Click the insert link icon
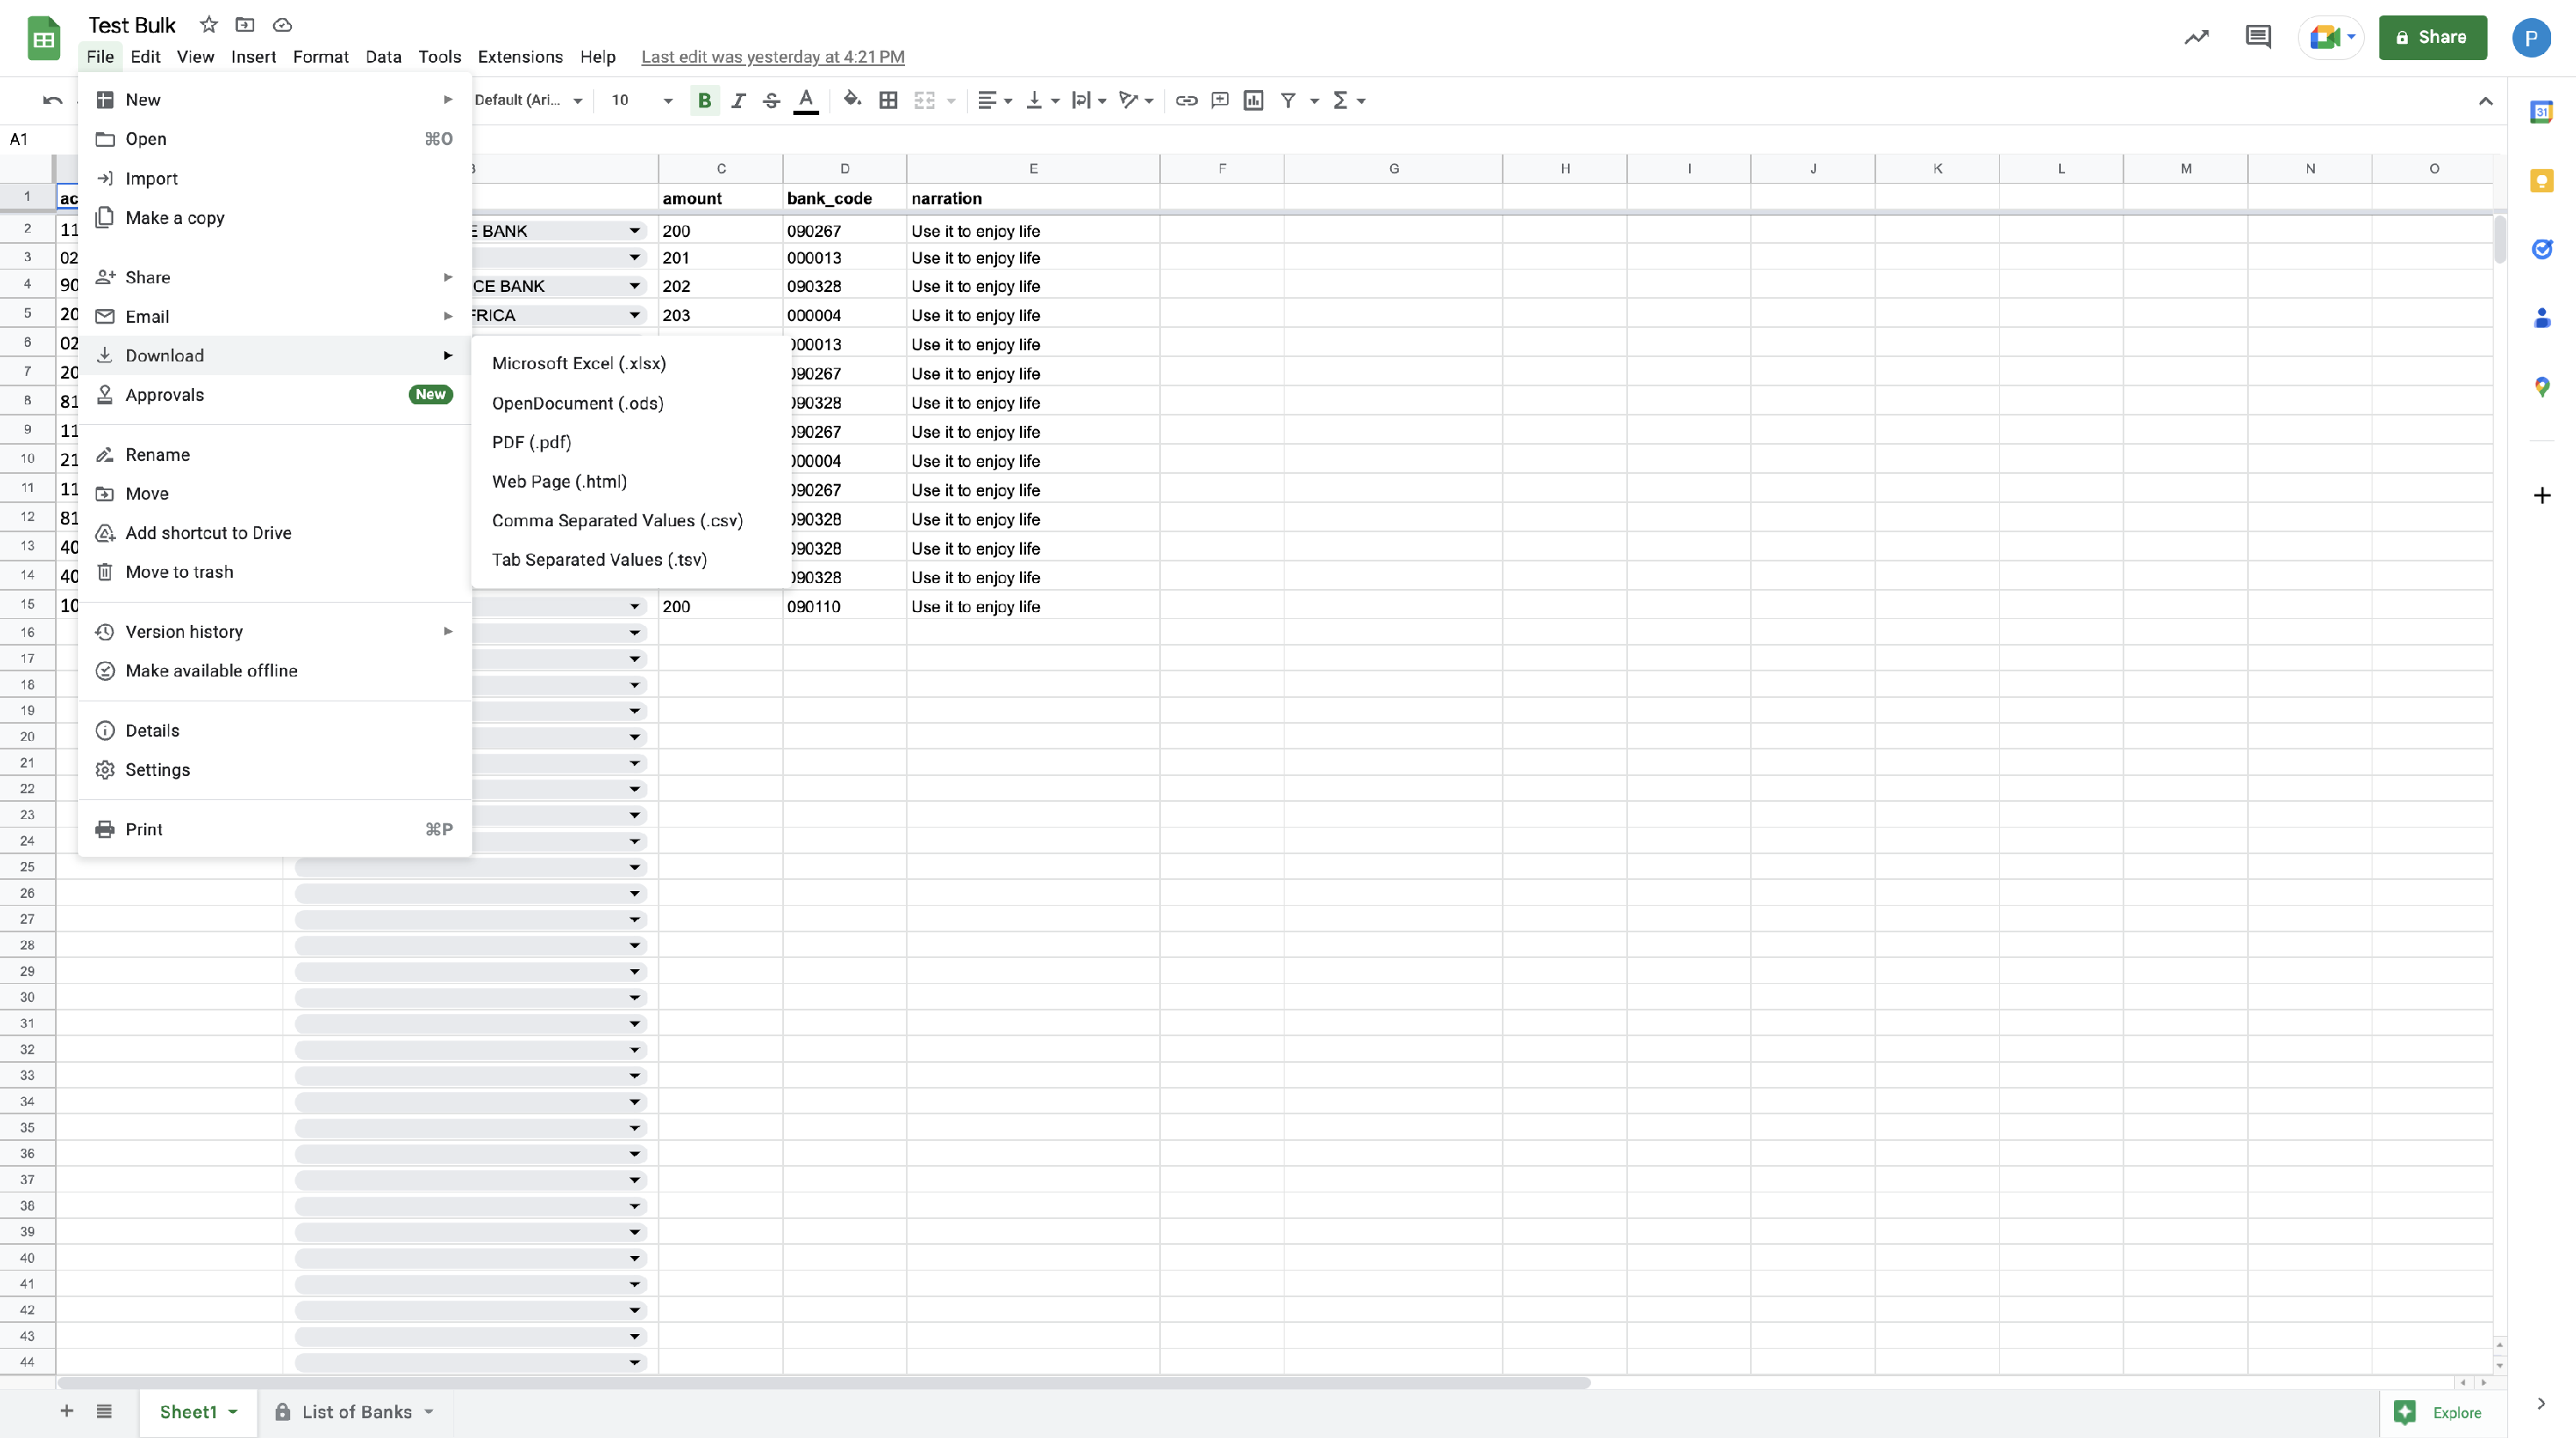This screenshot has height=1438, width=2576. pos(1186,100)
